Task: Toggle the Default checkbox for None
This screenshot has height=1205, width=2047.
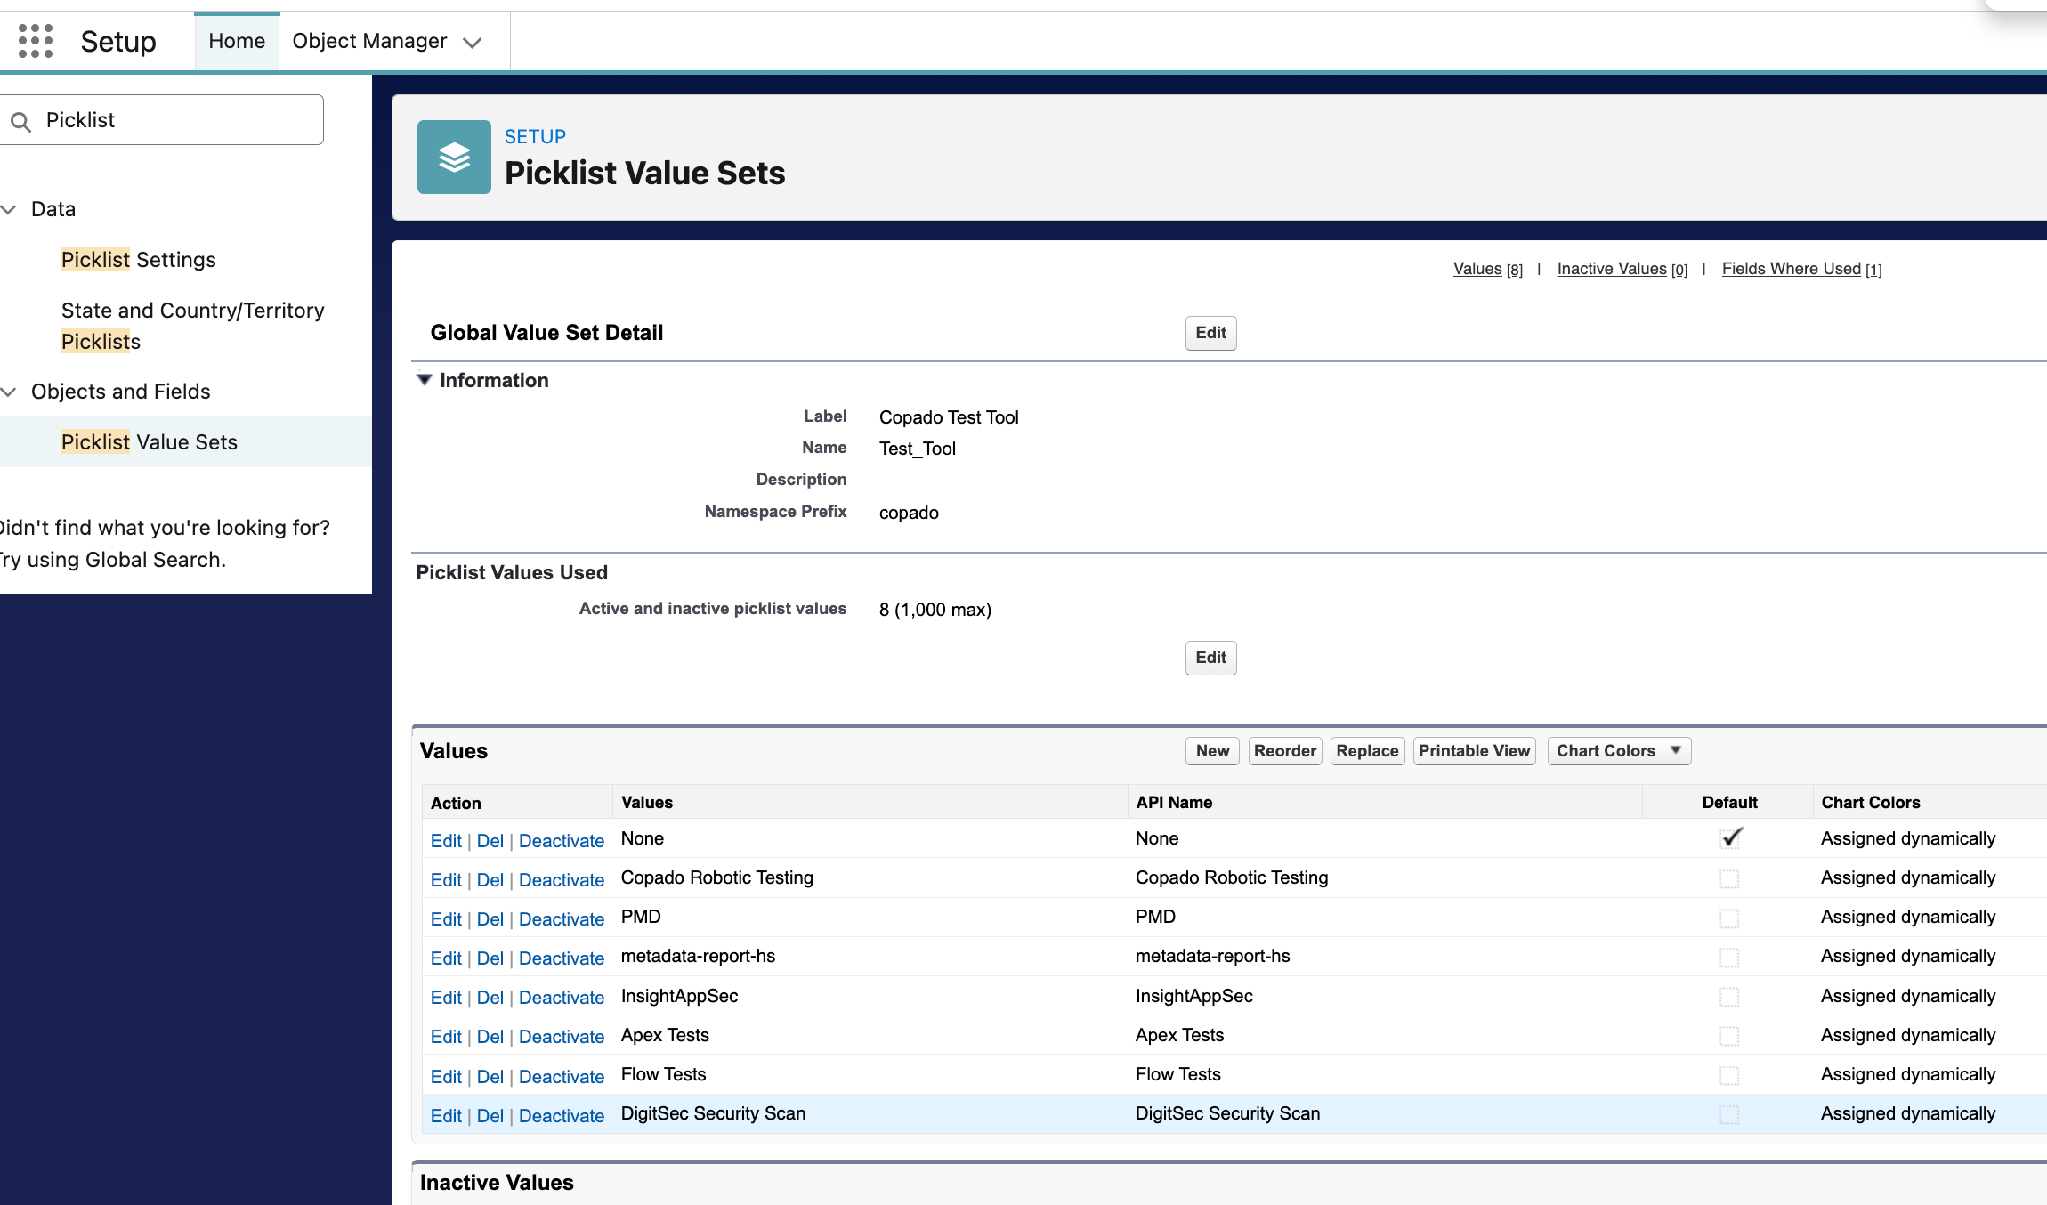Action: (1730, 838)
